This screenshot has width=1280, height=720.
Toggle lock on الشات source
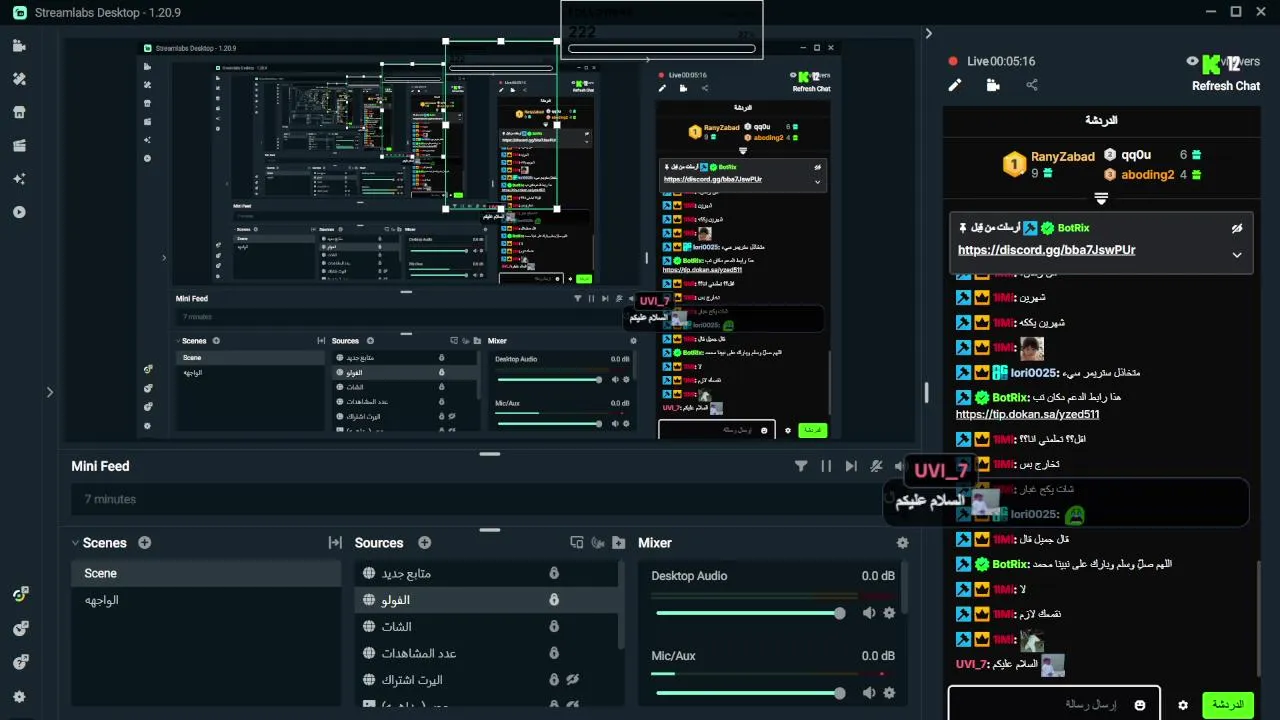coord(553,627)
